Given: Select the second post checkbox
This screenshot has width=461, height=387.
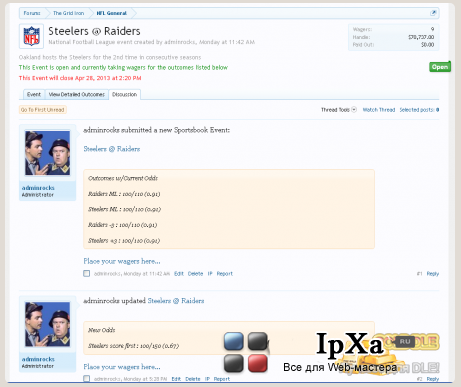Looking at the screenshot, I should pyautogui.click(x=87, y=379).
